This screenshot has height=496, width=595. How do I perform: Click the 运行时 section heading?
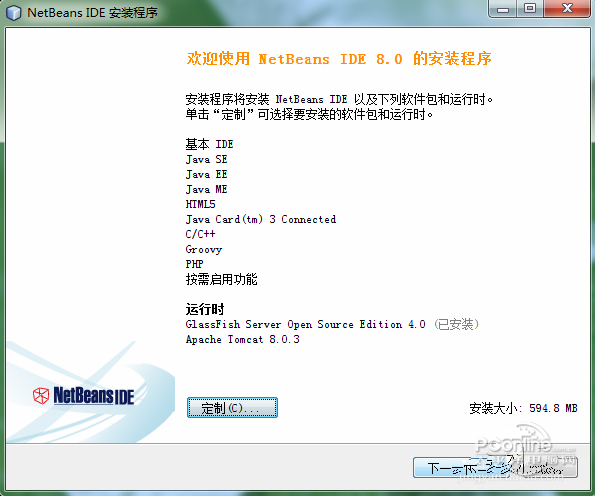click(205, 309)
